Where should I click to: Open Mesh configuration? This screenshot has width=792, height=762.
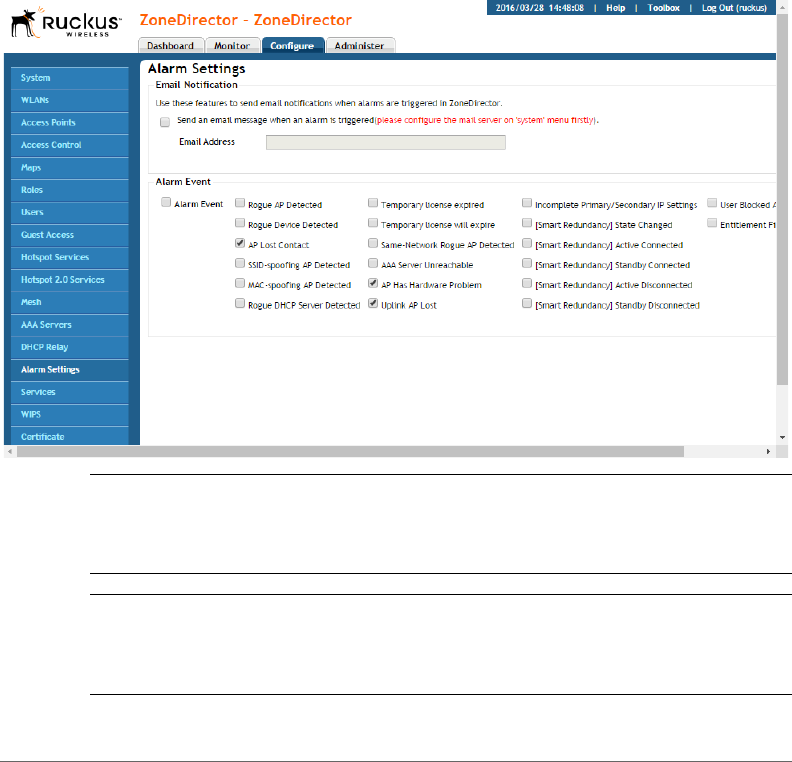click(x=70, y=302)
